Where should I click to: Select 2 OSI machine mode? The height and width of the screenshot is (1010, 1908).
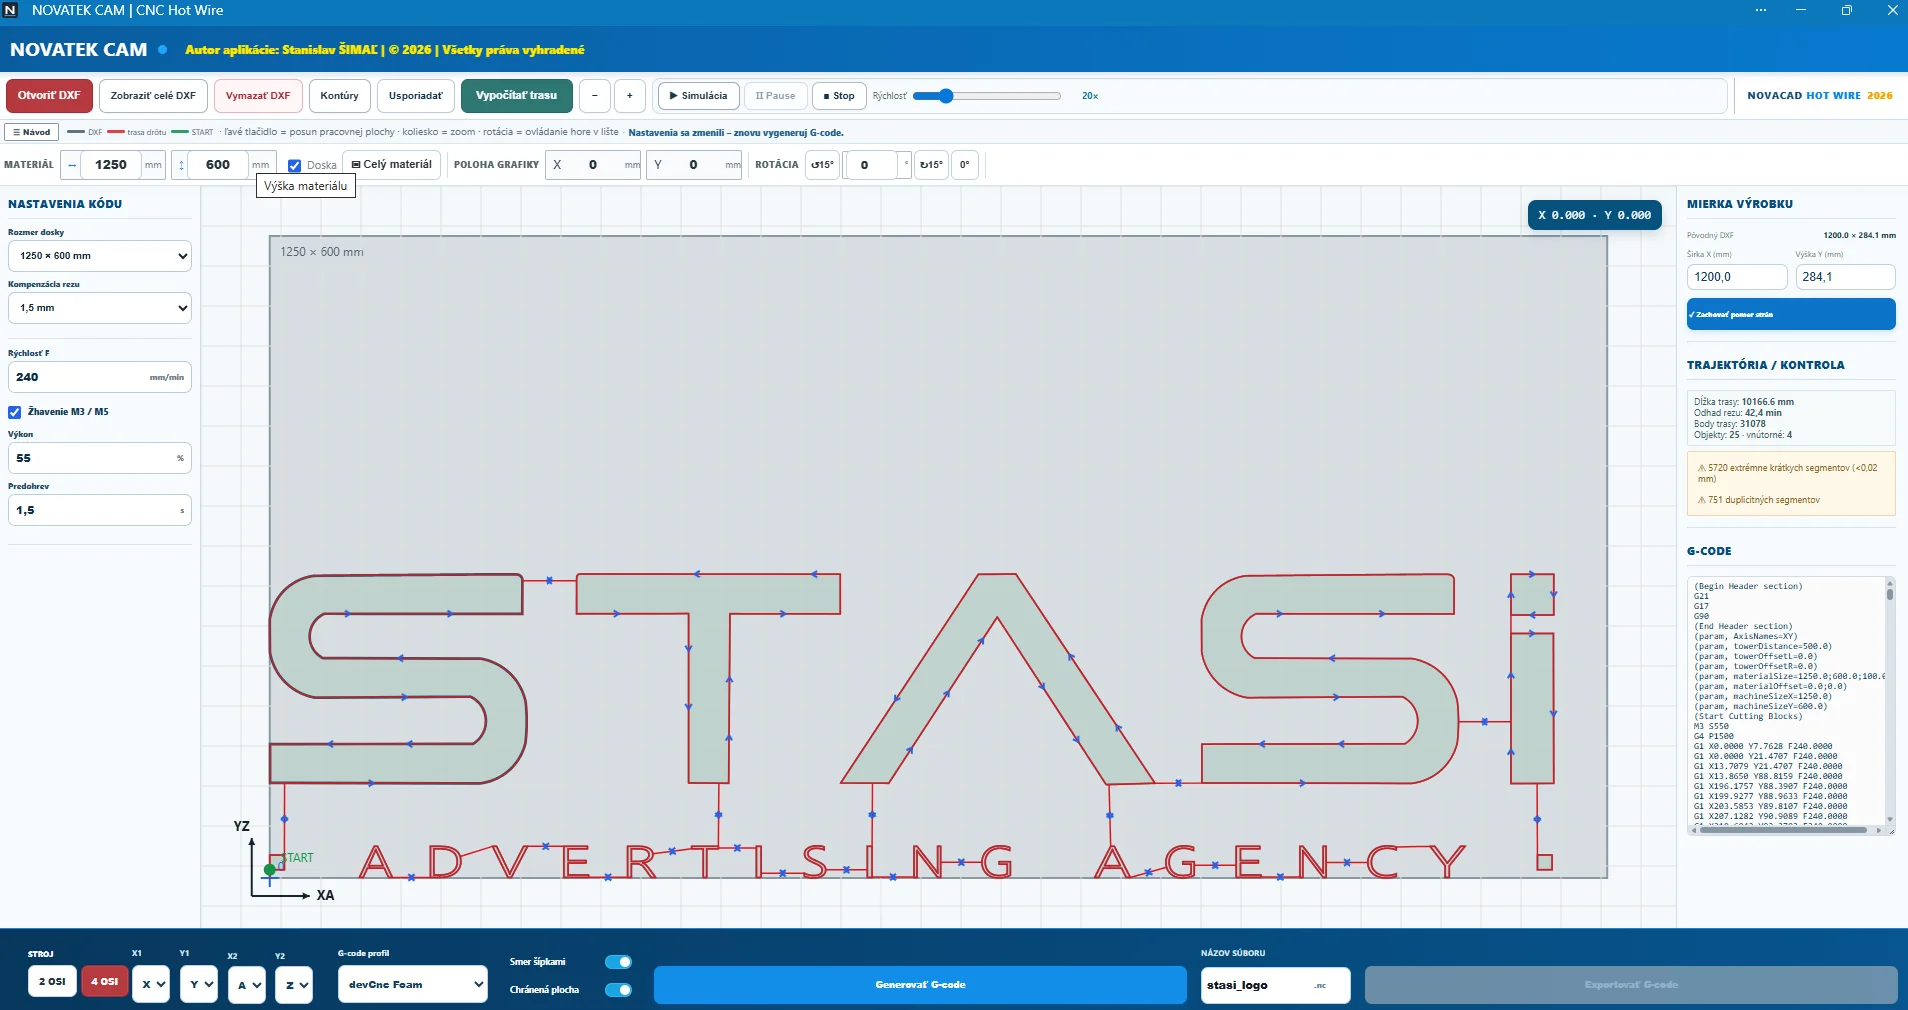(52, 982)
